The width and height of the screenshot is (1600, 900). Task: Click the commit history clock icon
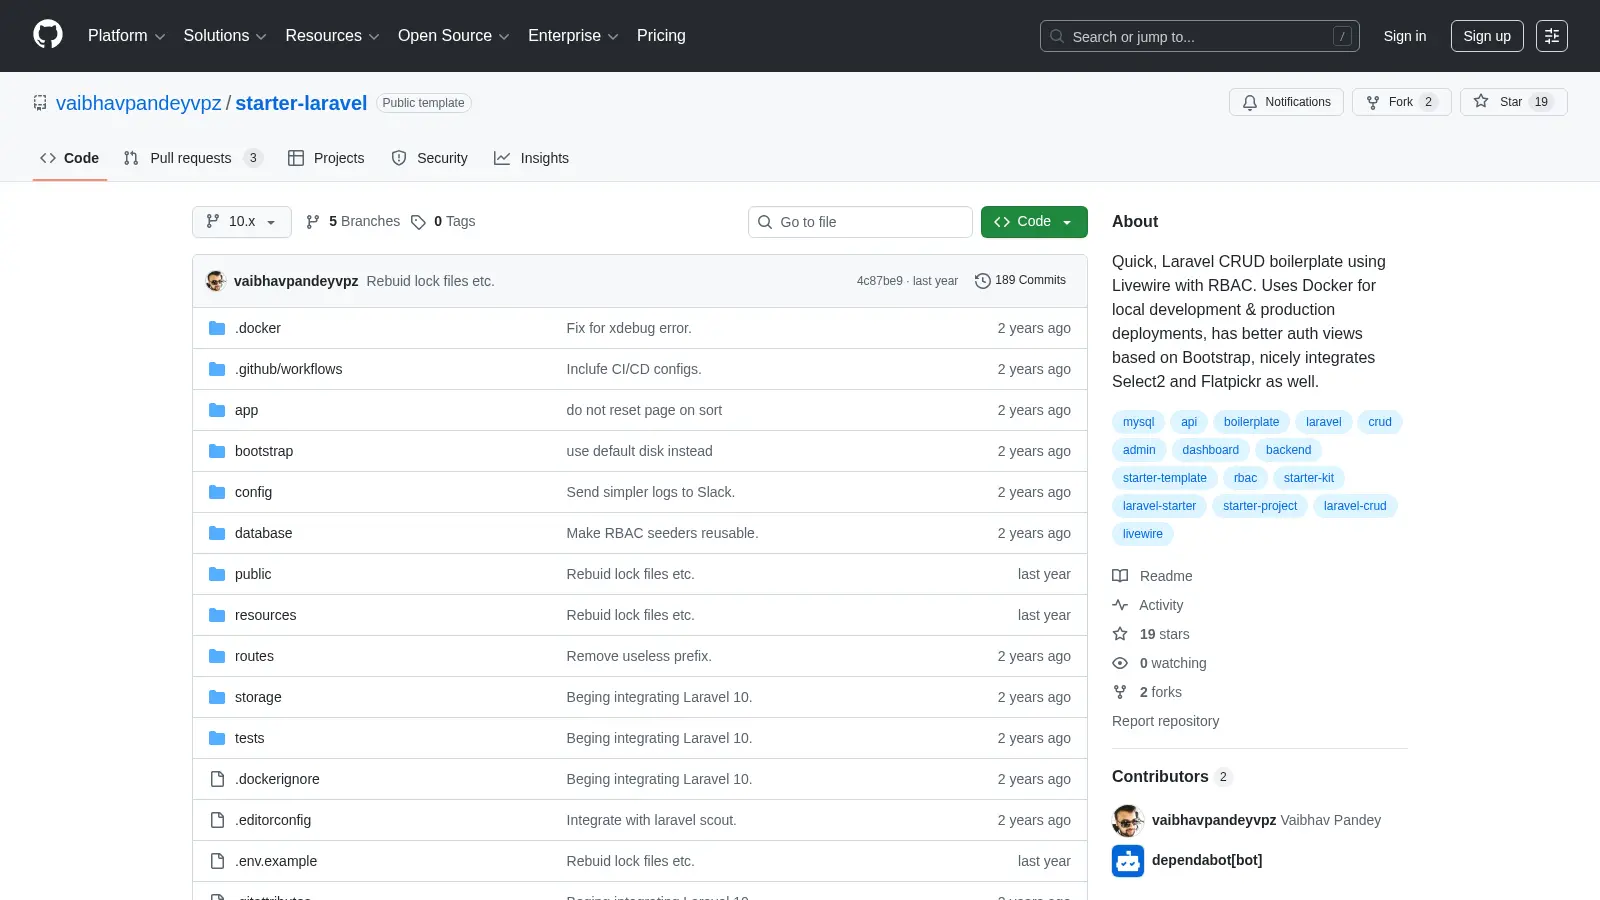tap(983, 281)
